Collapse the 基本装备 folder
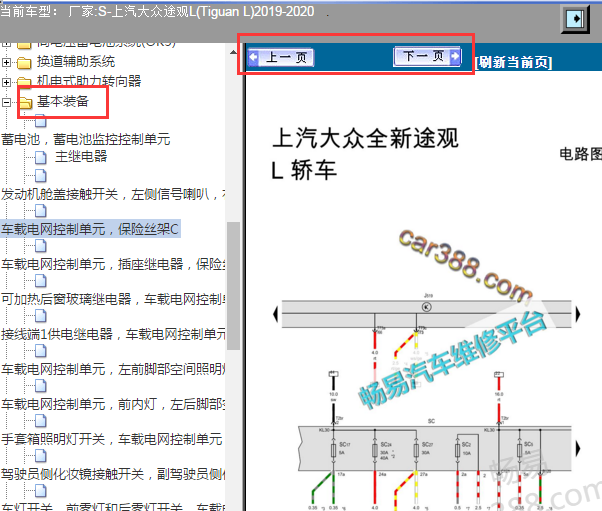Image resolution: width=602 pixels, height=511 pixels. coord(6,102)
